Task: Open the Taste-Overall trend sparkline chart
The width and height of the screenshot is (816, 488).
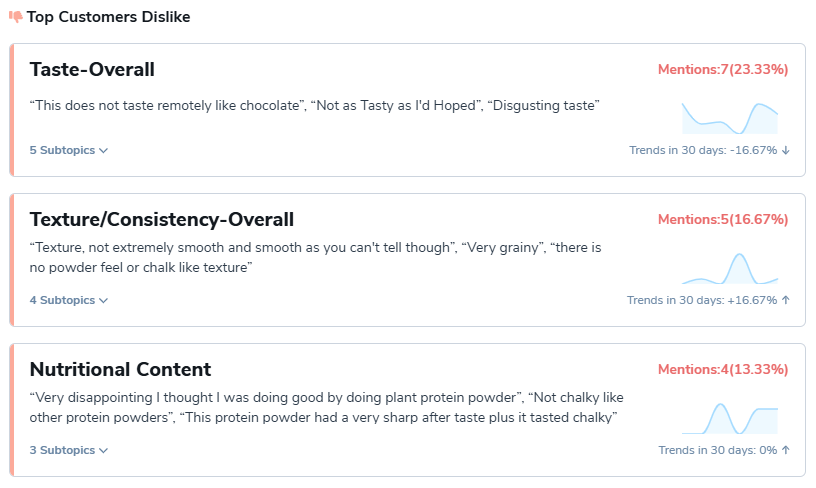Action: click(x=729, y=117)
